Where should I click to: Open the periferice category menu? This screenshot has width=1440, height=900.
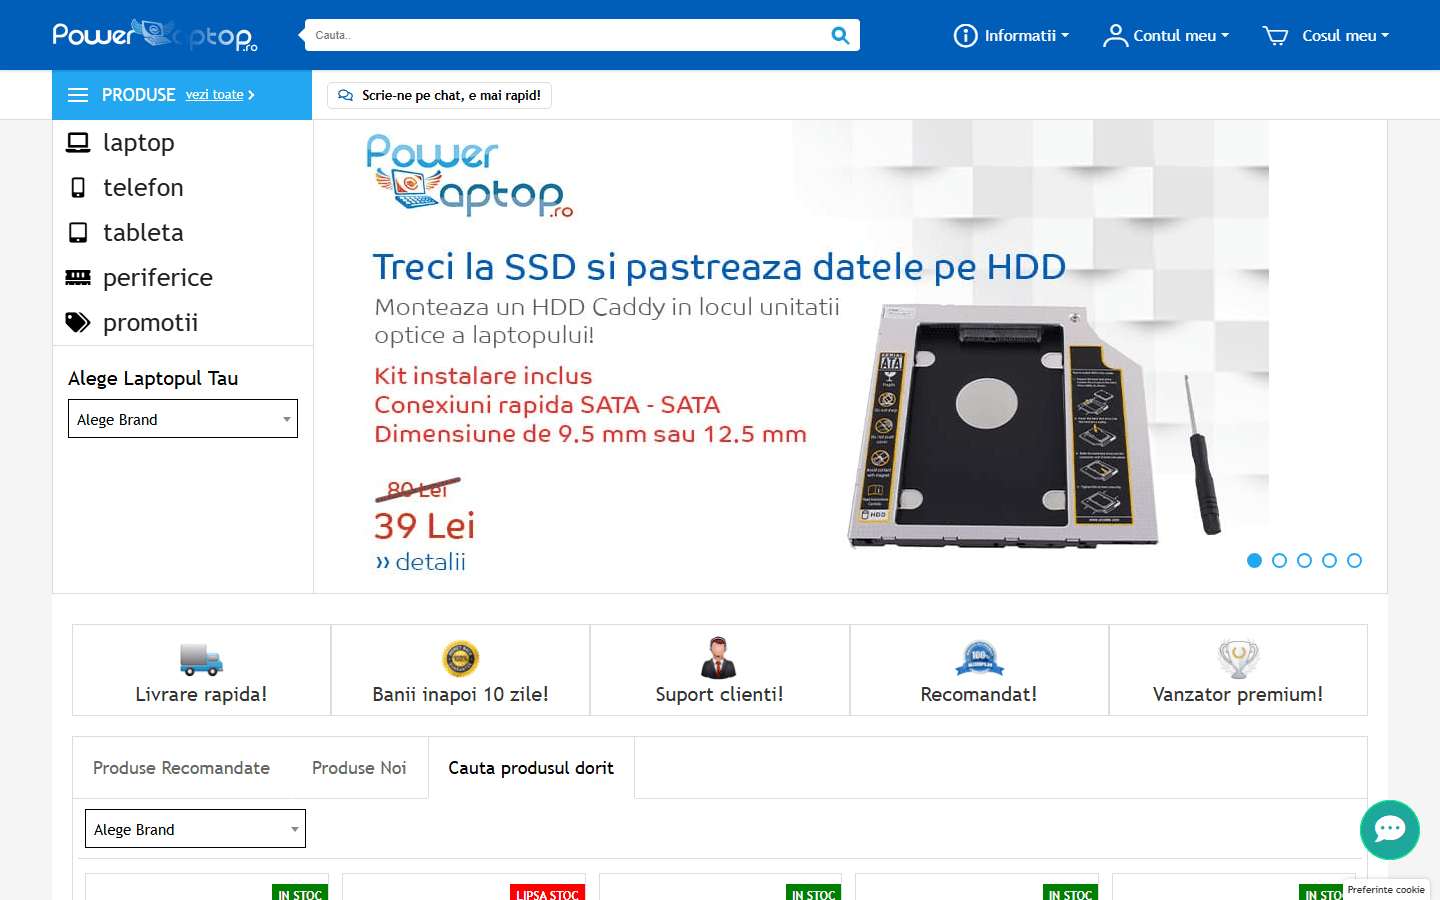tap(183, 277)
